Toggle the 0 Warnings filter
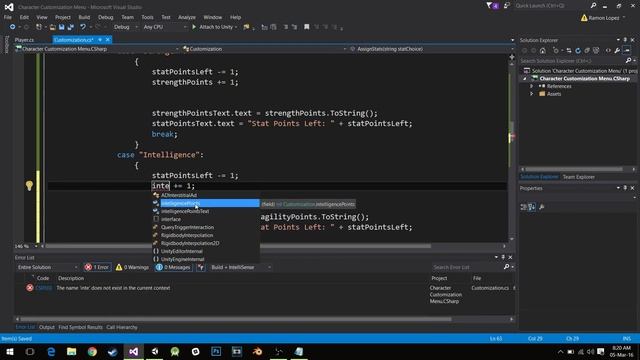The image size is (640, 360). point(132,267)
